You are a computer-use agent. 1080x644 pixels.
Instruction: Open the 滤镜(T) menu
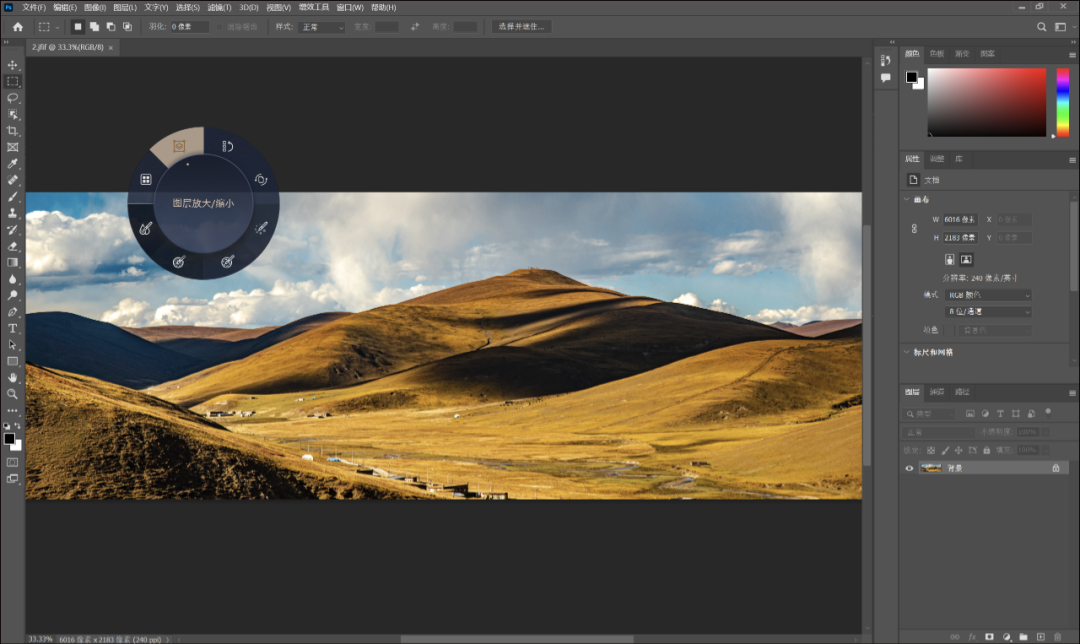[217, 7]
